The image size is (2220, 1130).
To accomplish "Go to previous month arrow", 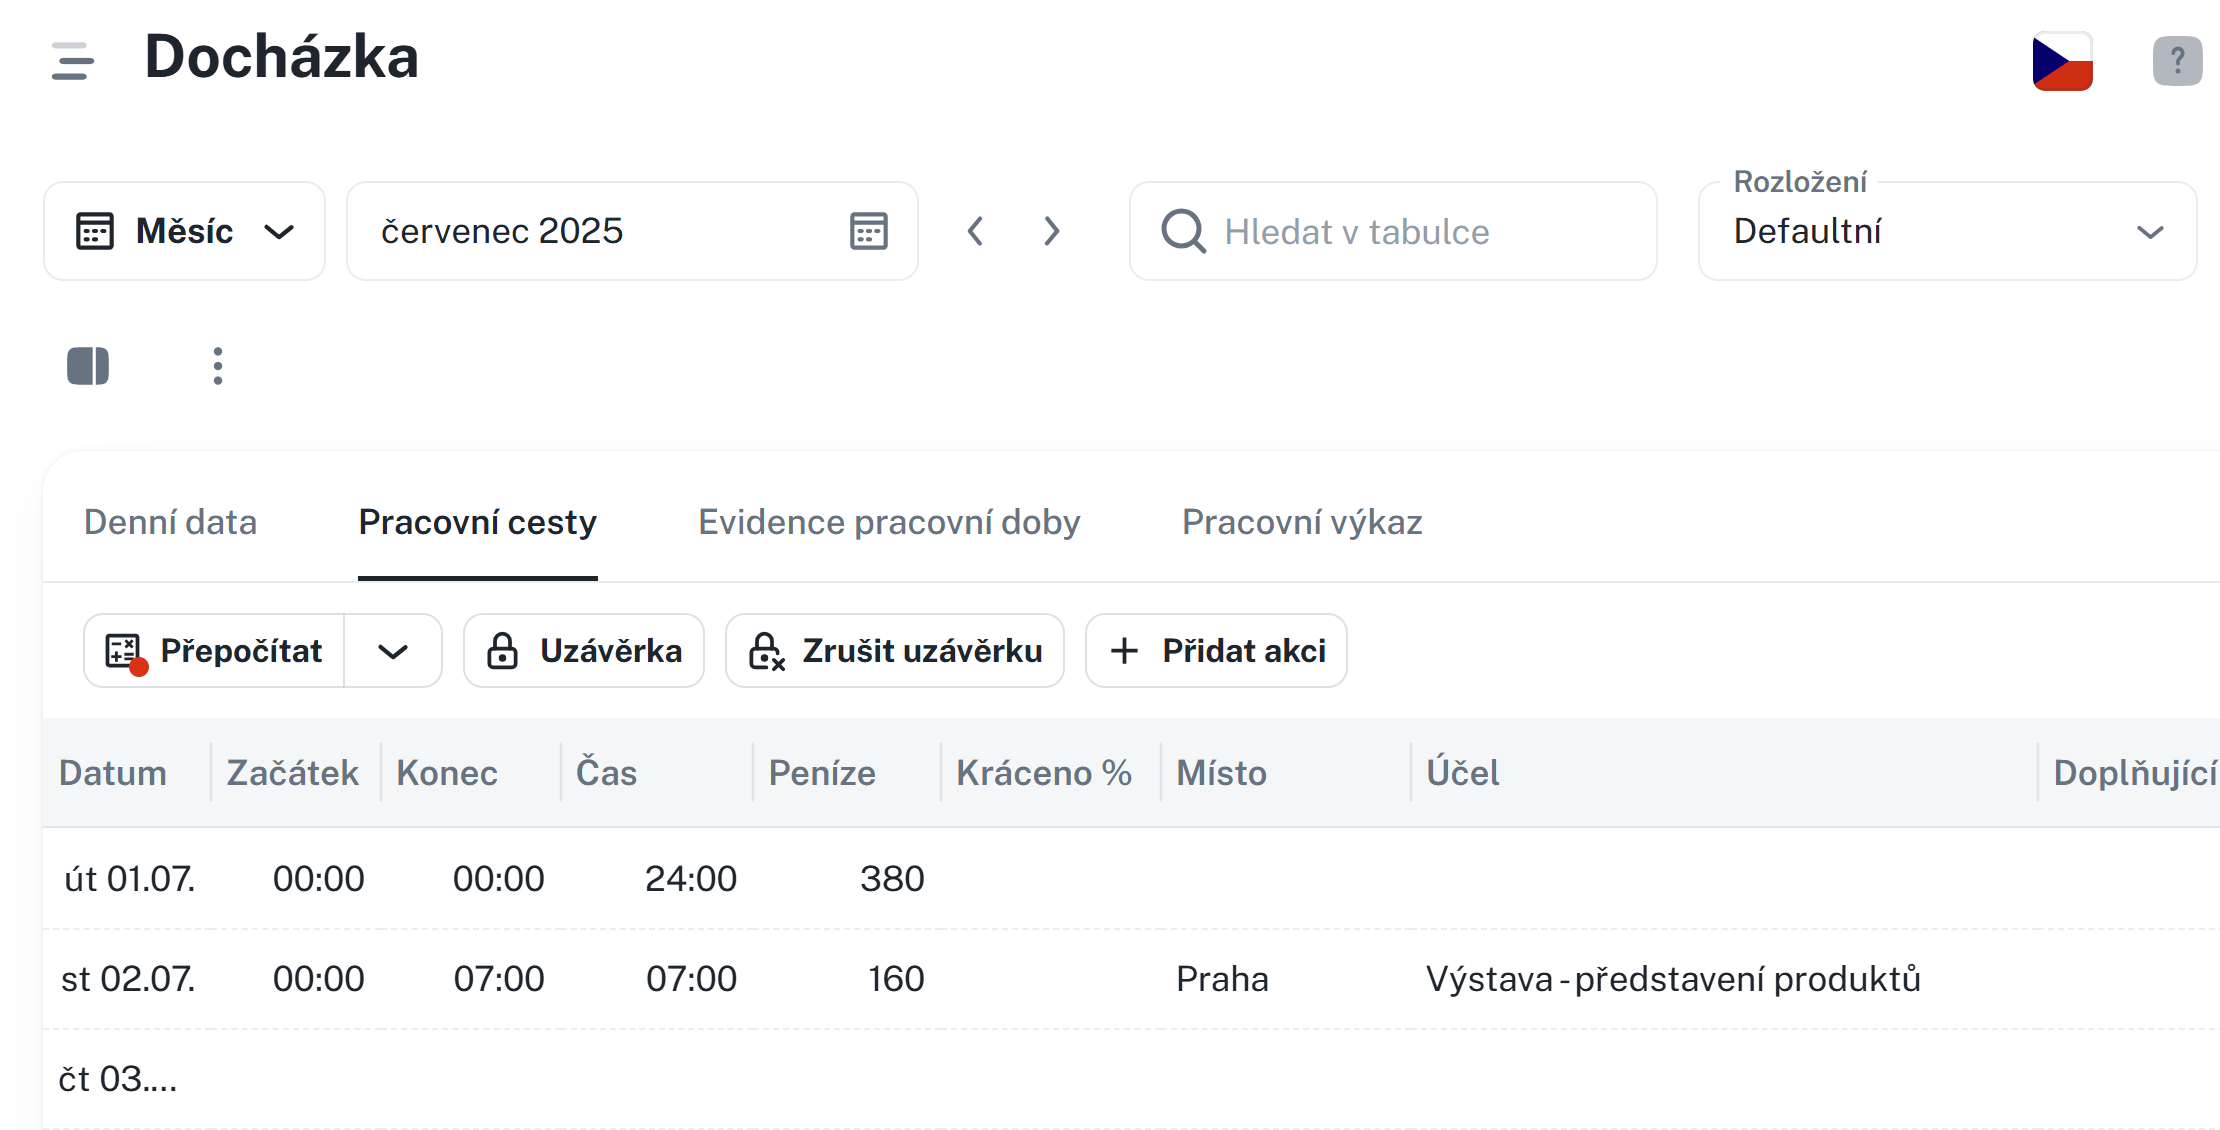I will pos(976,231).
